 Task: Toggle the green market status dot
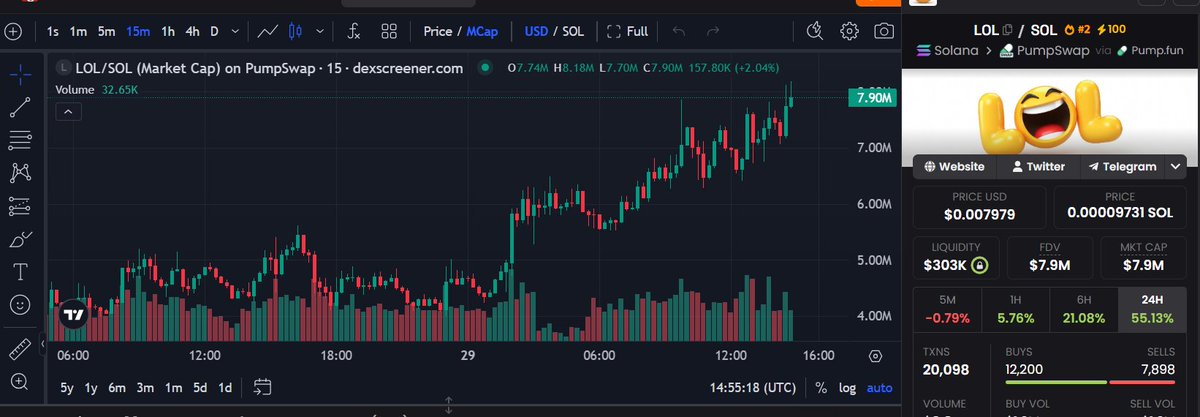tap(485, 68)
